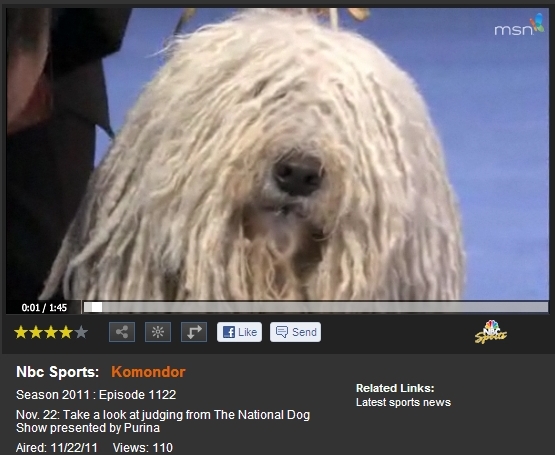Click the dim lights sun icon

coord(158,332)
